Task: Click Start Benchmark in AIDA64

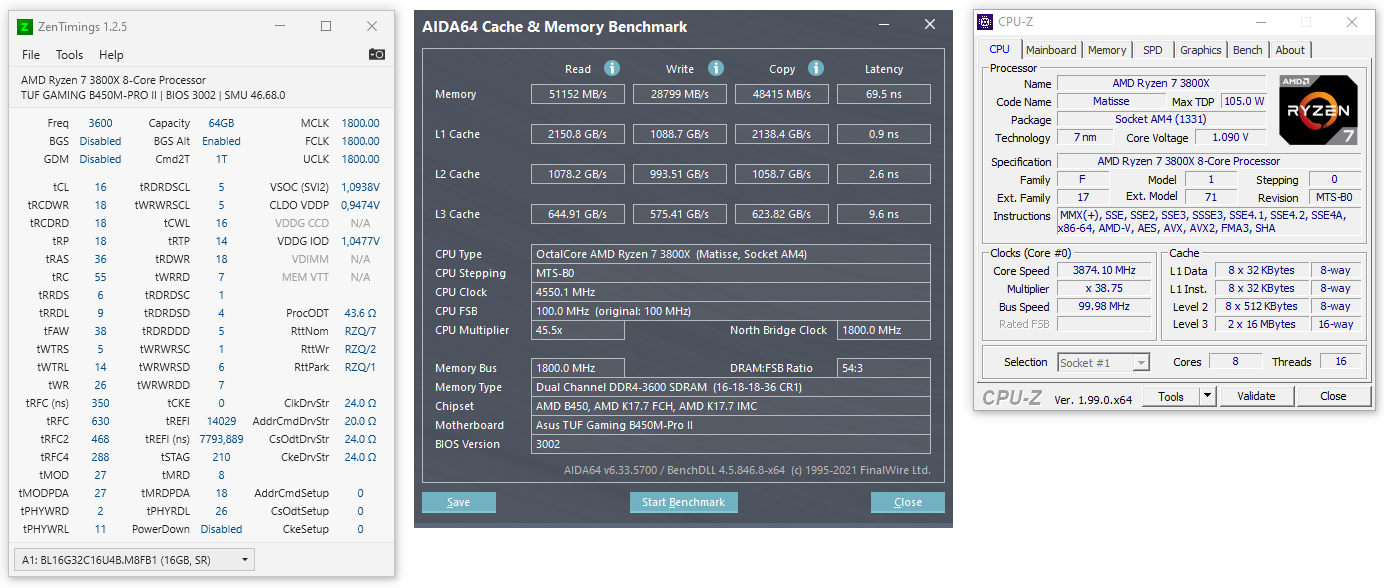Action: coord(684,502)
